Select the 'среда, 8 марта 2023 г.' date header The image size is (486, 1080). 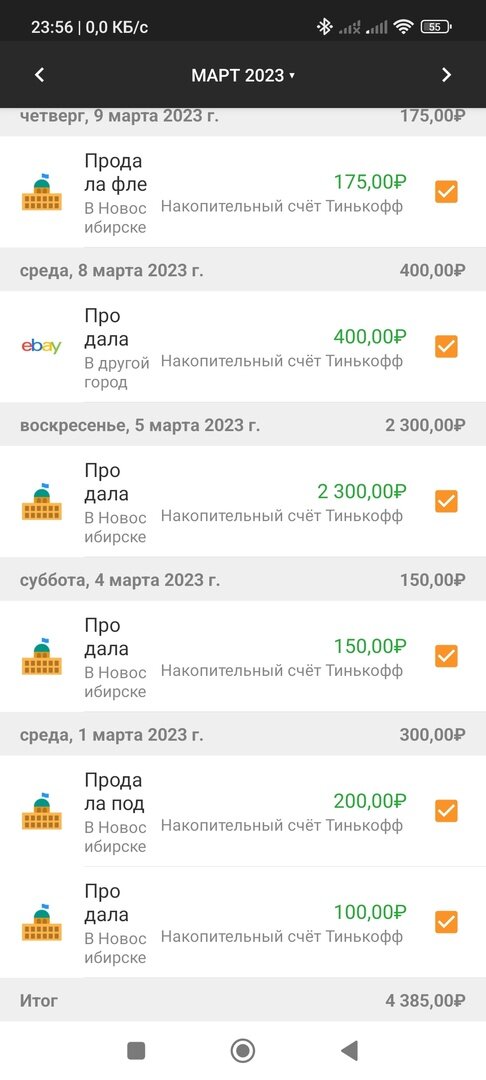tap(243, 270)
